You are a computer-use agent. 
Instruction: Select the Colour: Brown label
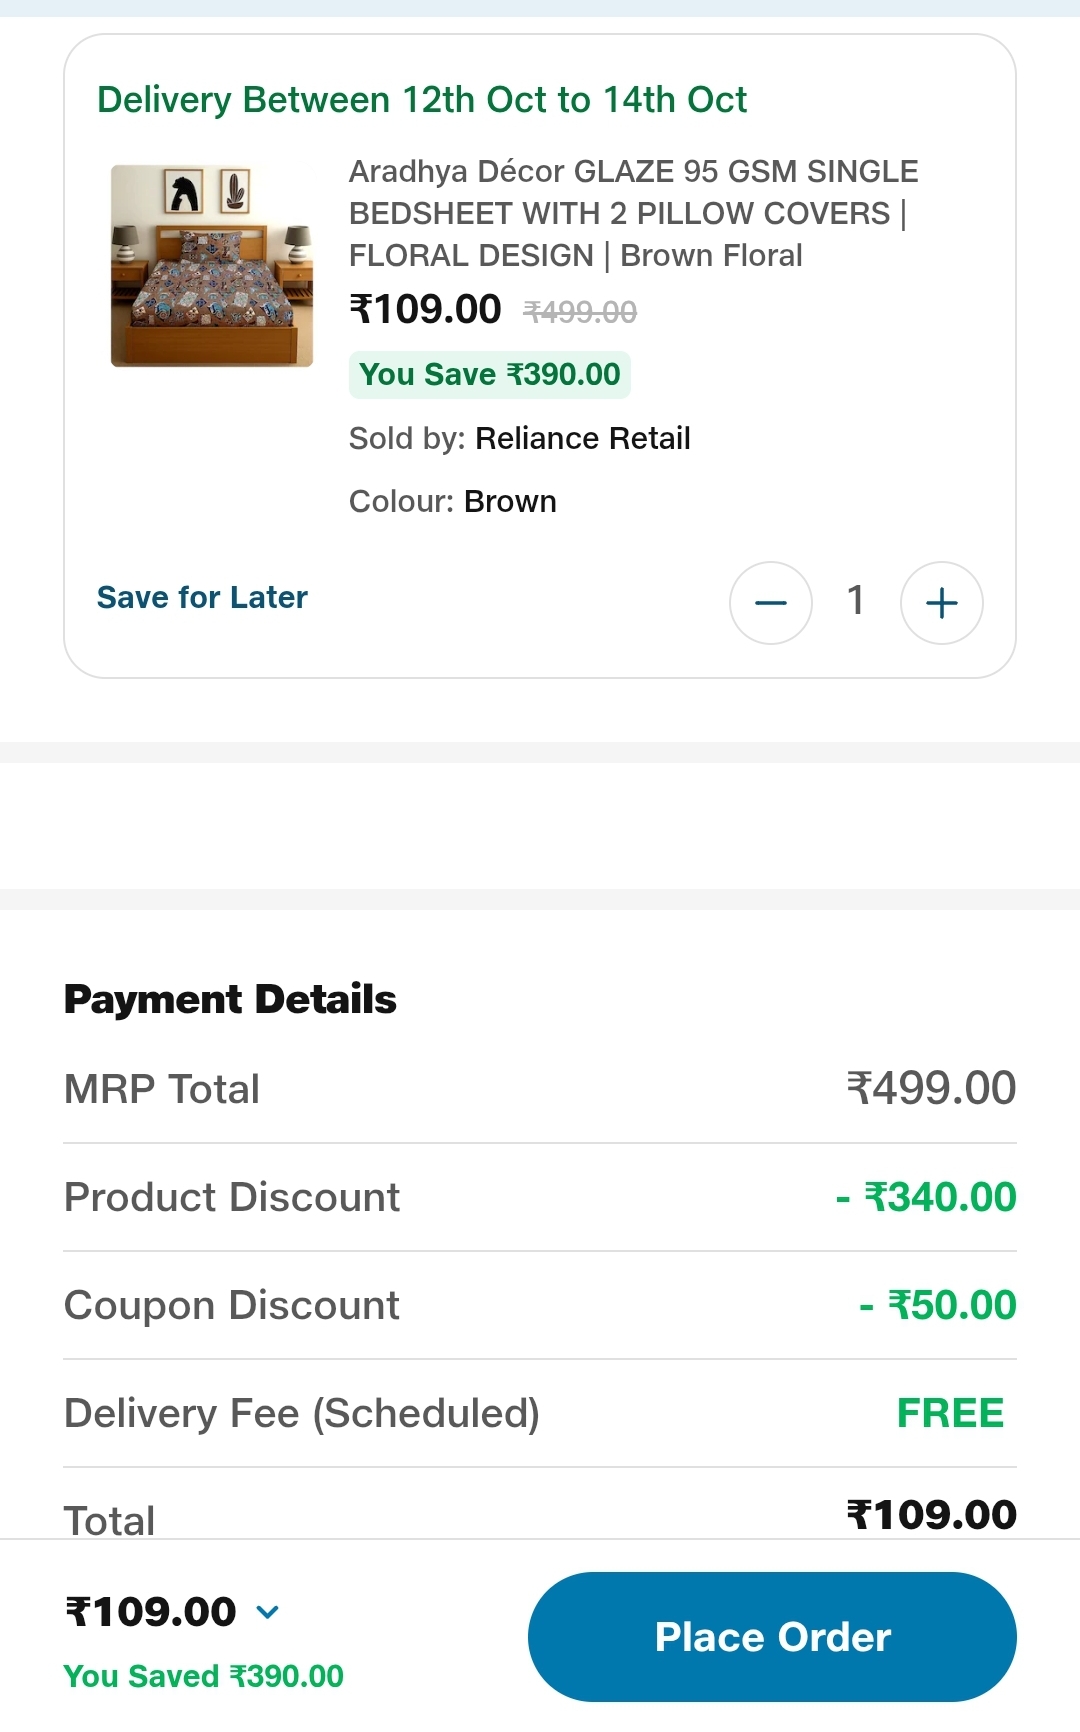[452, 501]
